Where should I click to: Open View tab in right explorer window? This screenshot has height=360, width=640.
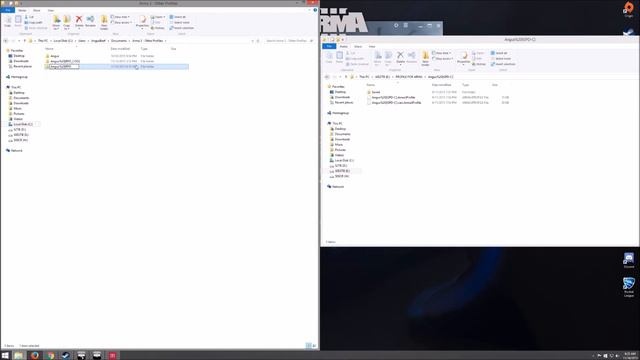pos(372,47)
